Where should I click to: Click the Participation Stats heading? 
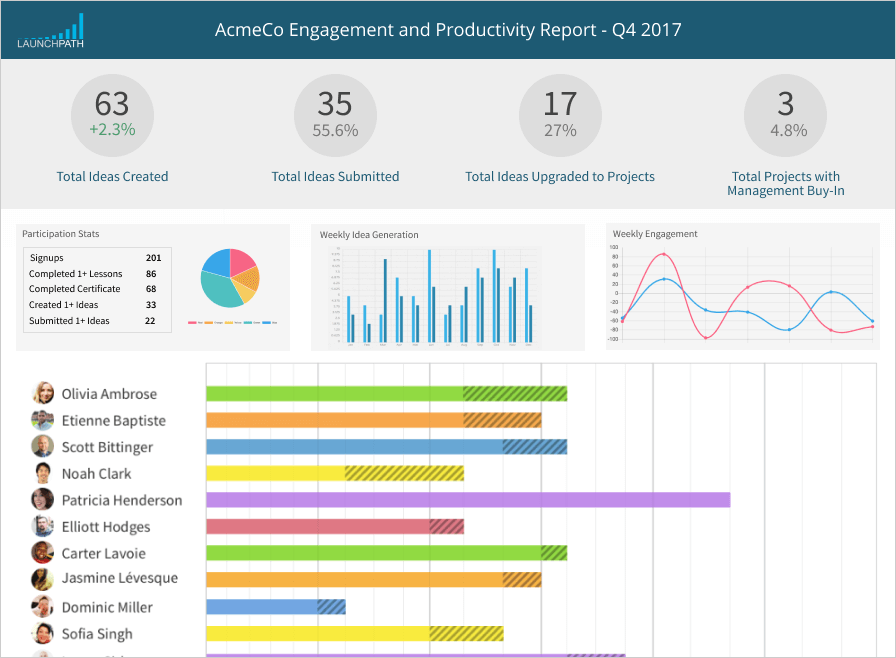[61, 234]
